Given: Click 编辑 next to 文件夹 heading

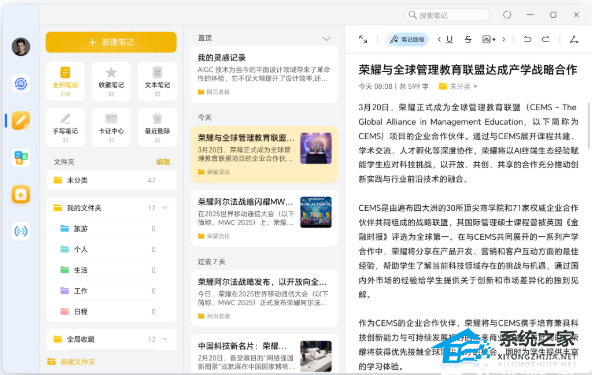Looking at the screenshot, I should tap(163, 162).
